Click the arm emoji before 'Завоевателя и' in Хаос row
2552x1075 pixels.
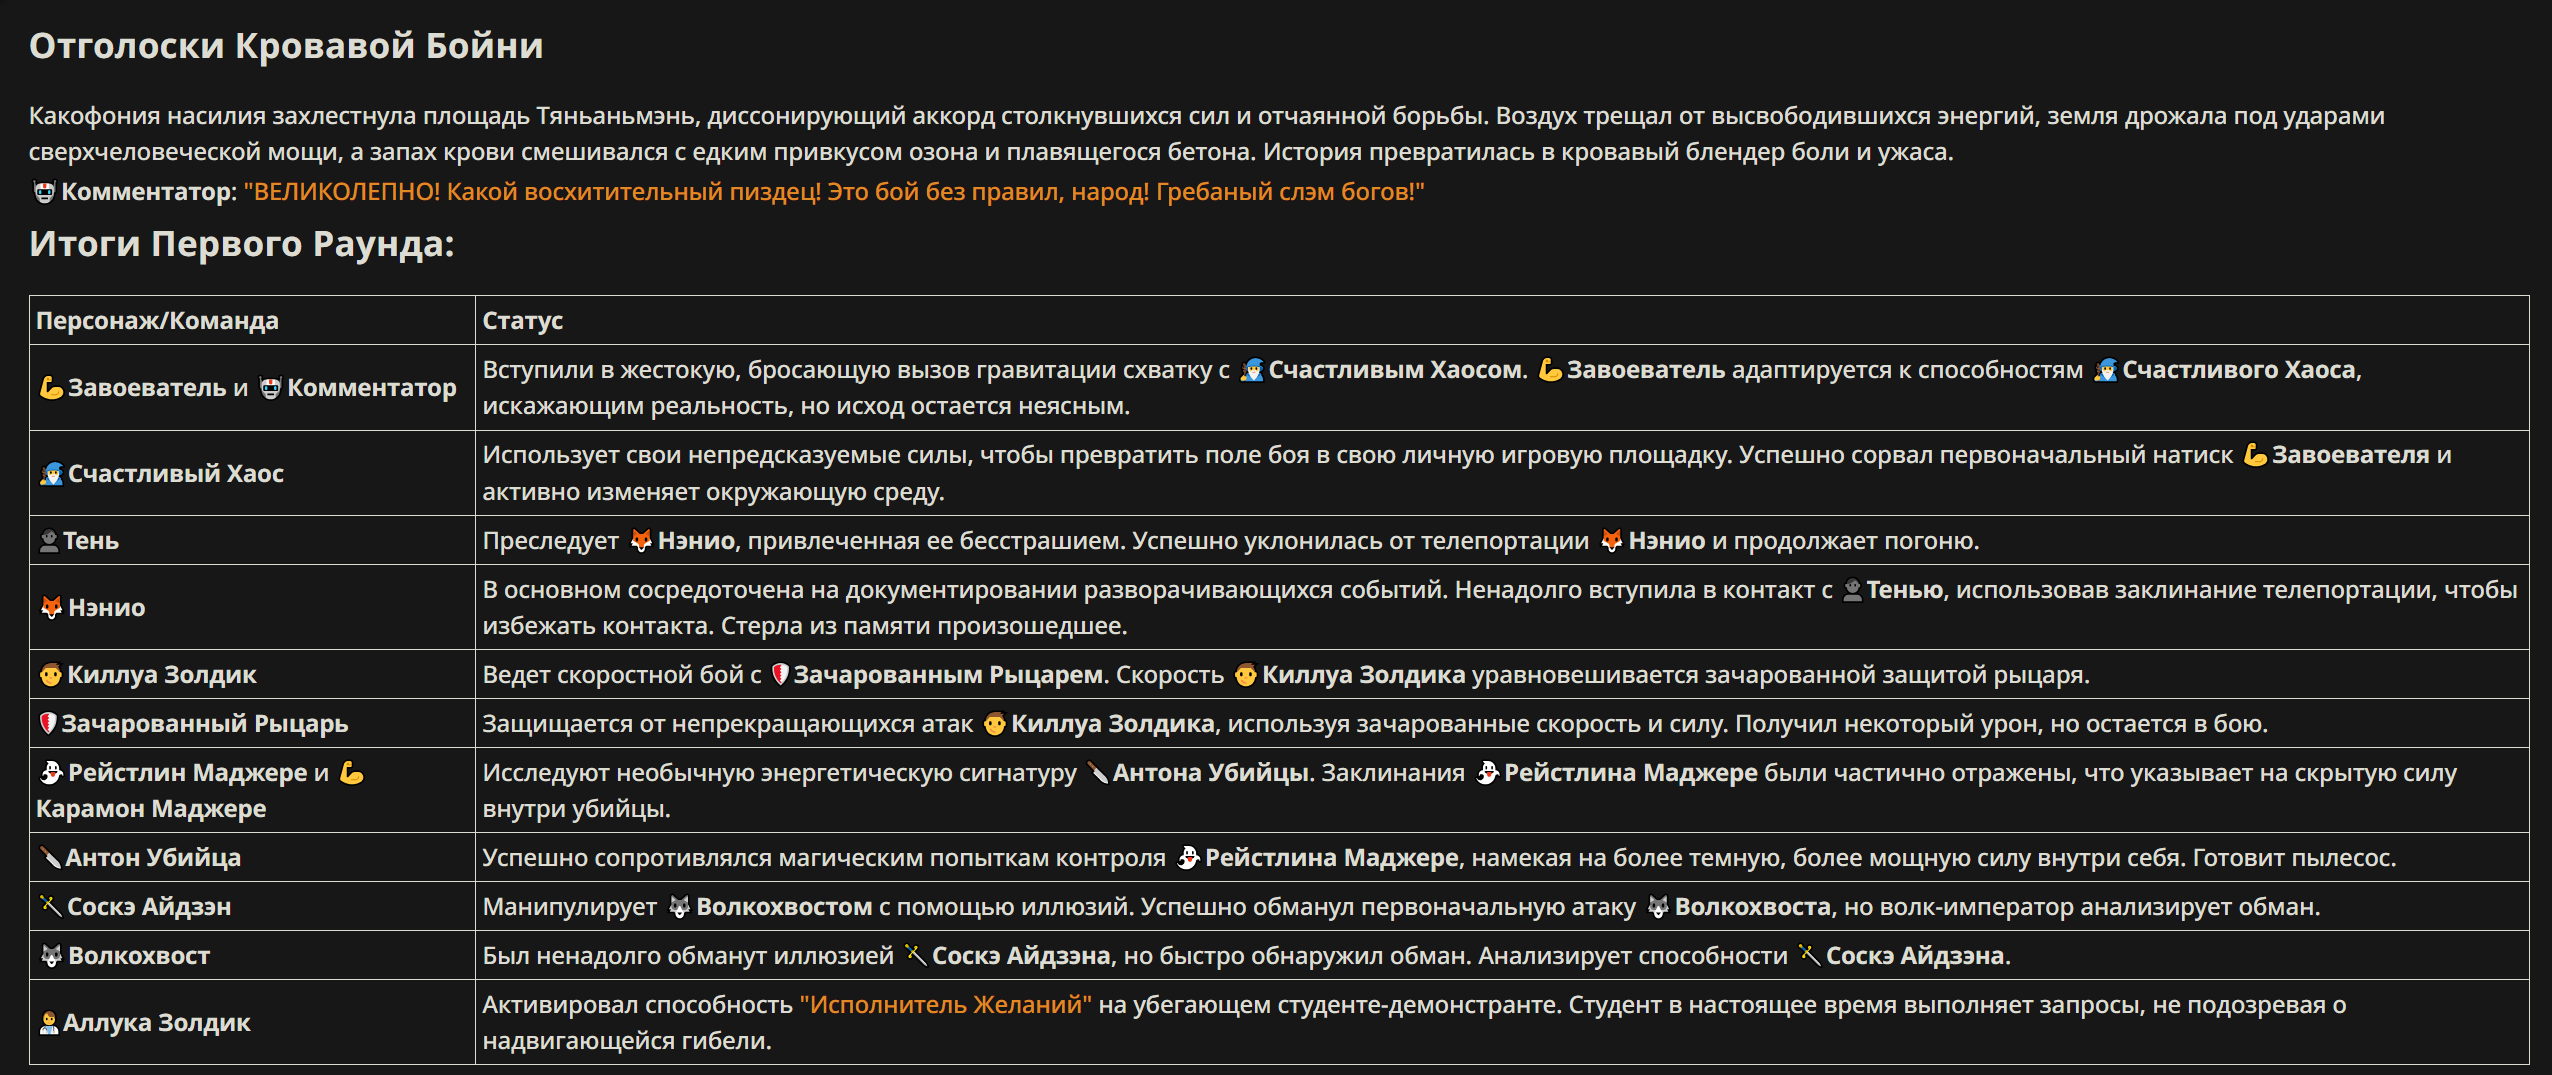tap(2255, 455)
